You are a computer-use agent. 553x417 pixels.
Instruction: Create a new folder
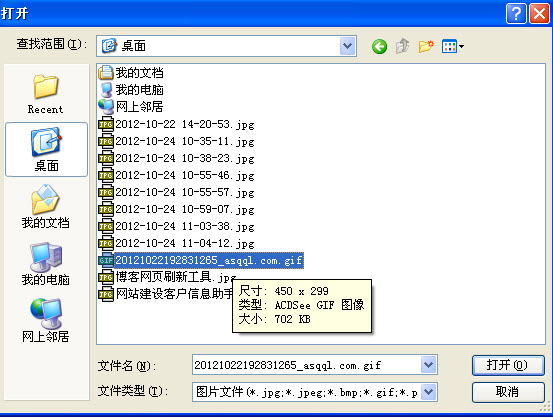426,46
